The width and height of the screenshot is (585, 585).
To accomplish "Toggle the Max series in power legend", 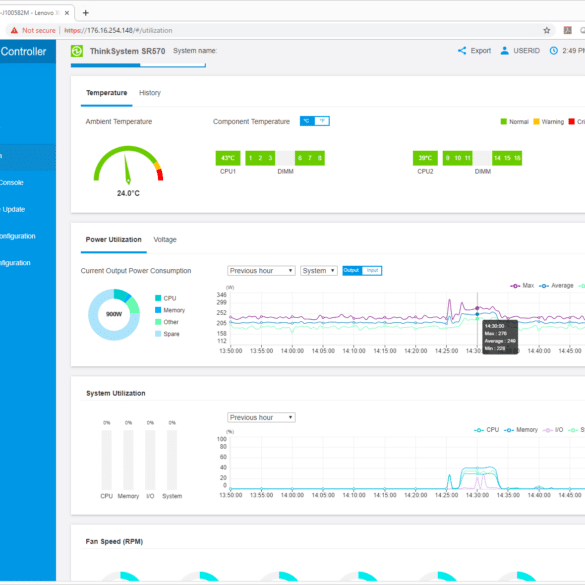I will [x=522, y=286].
